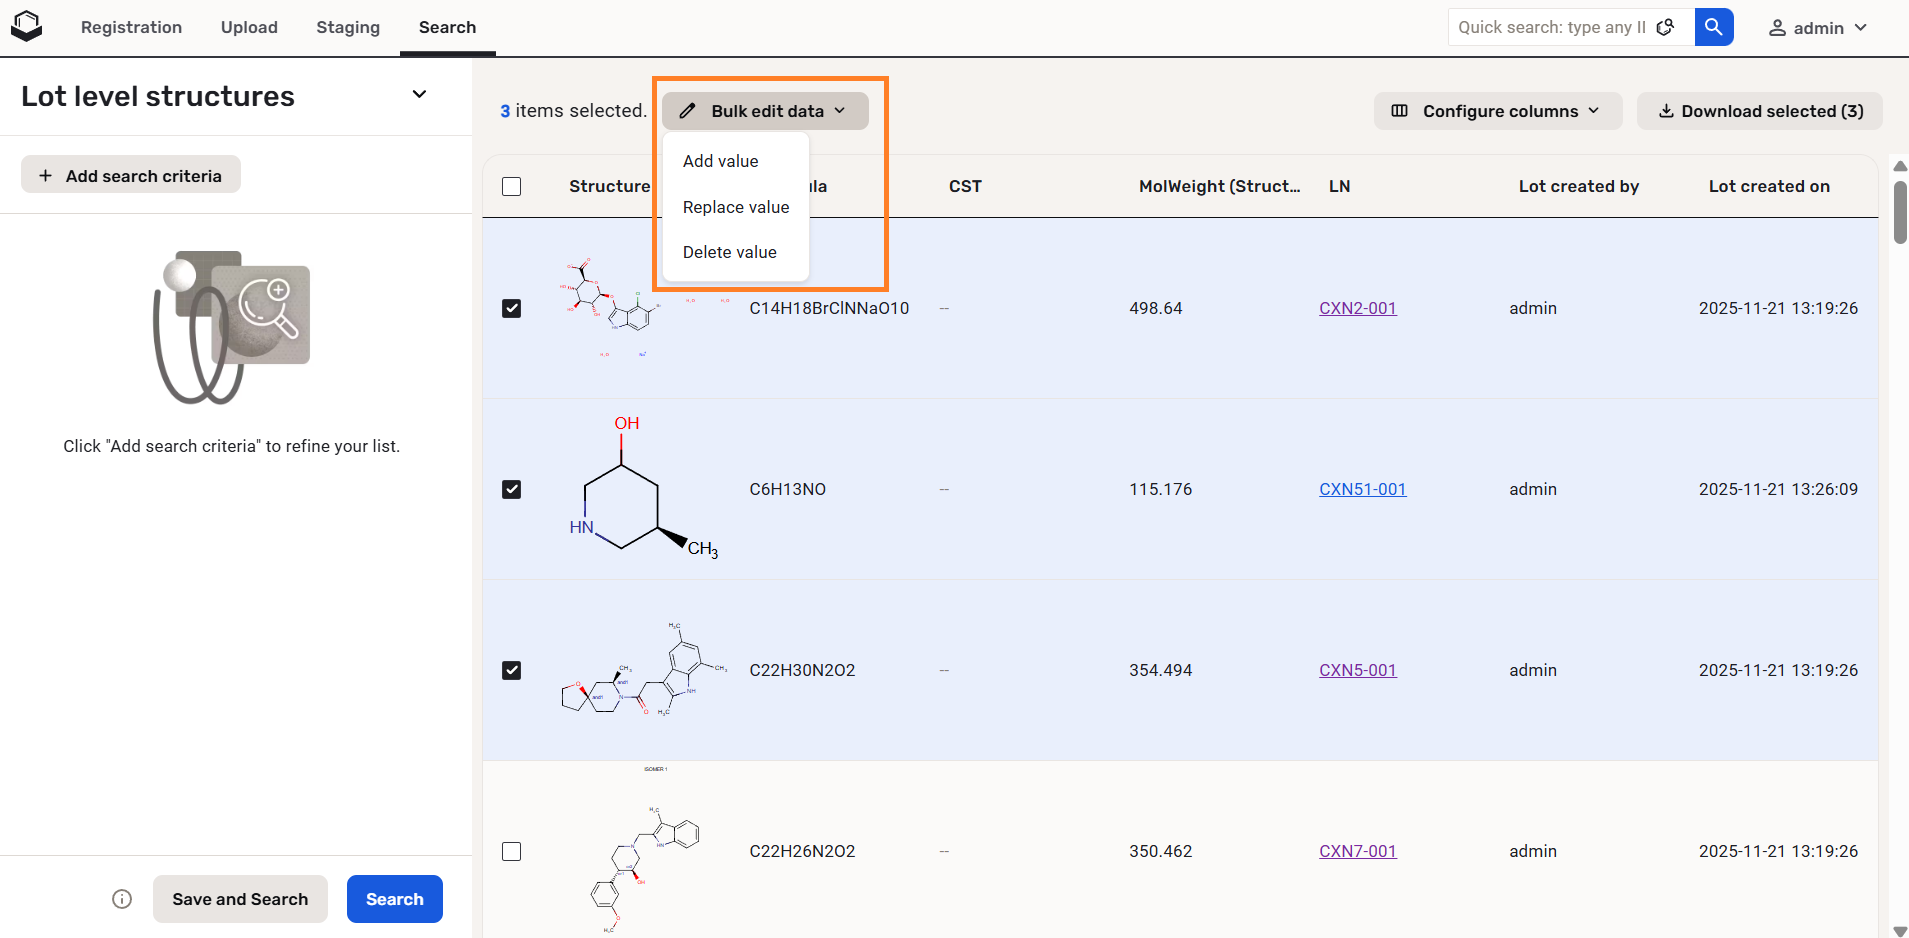Check the CXN7-001 row checkbox
The image size is (1909, 938).
511,851
